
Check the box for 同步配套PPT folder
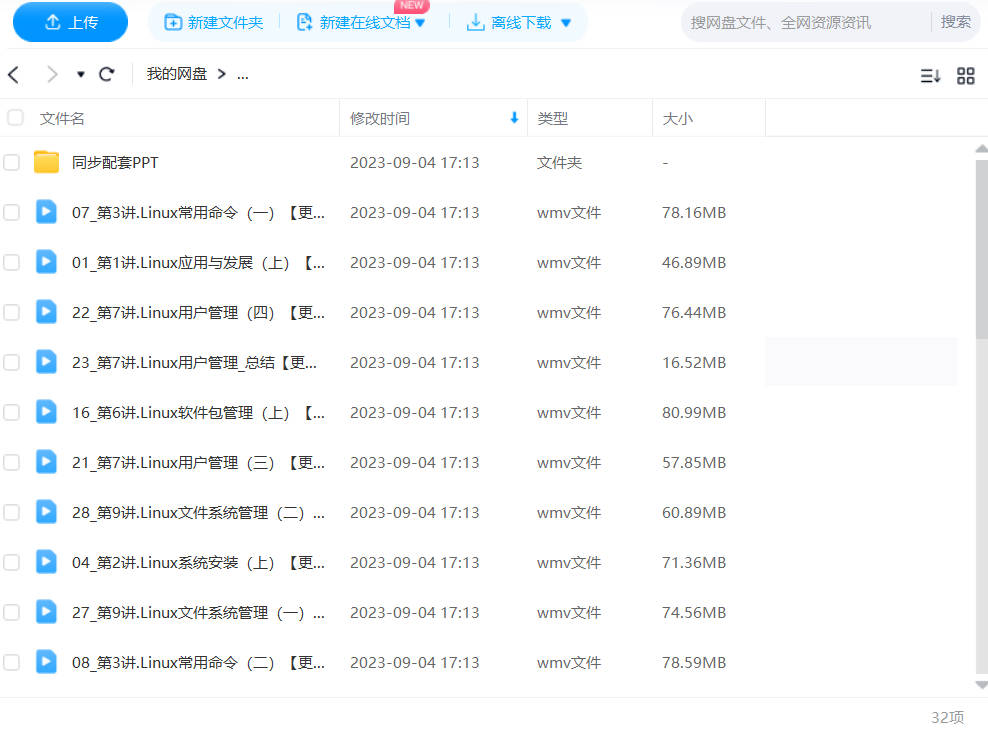click(x=11, y=163)
